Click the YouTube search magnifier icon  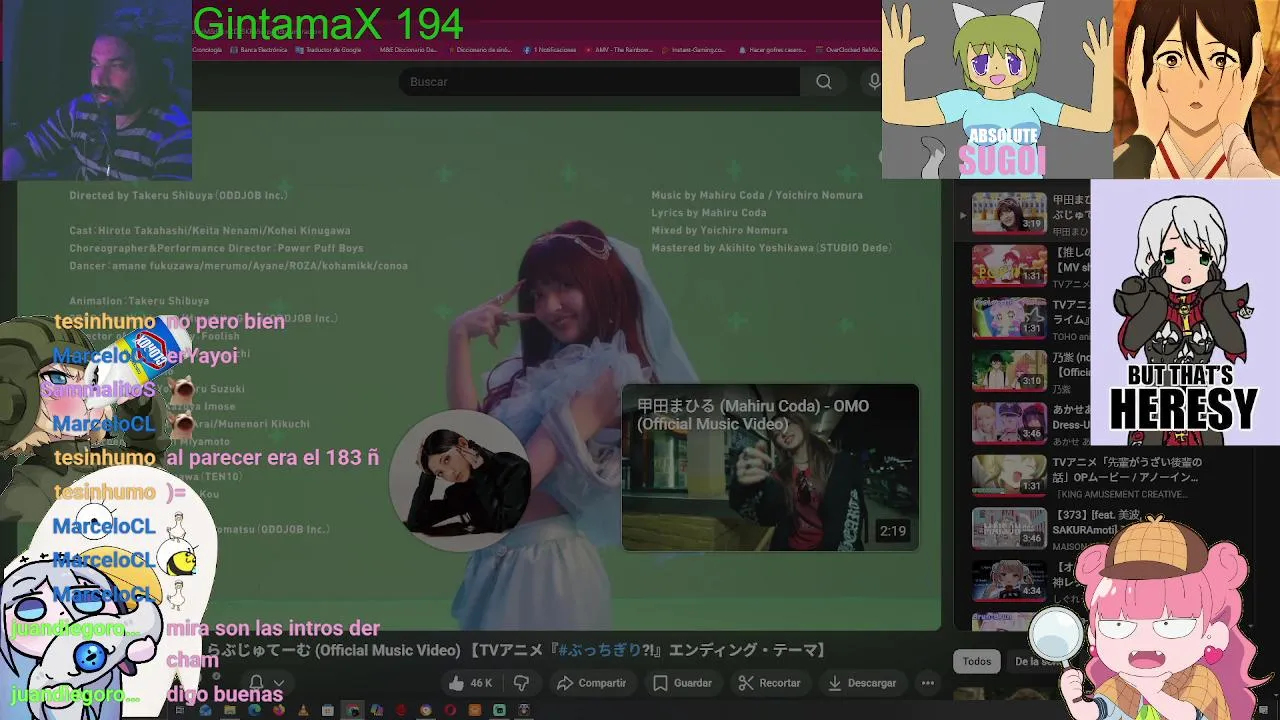823,82
